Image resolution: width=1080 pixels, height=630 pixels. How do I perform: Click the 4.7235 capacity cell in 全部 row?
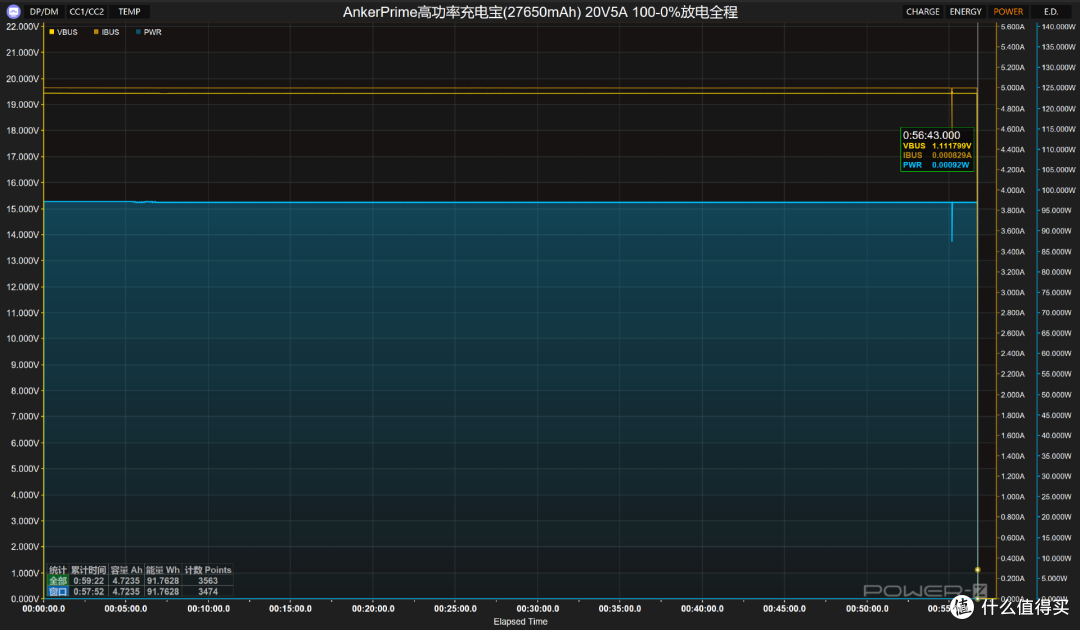126,580
